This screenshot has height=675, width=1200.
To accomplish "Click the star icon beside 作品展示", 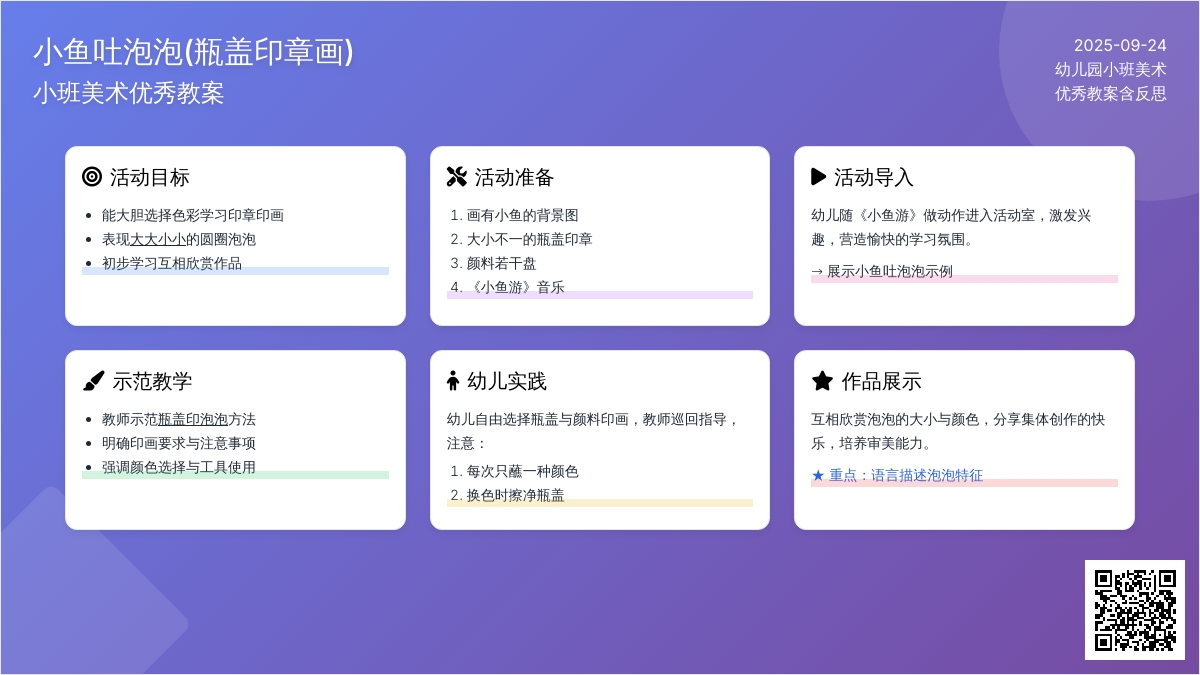I will coord(822,381).
